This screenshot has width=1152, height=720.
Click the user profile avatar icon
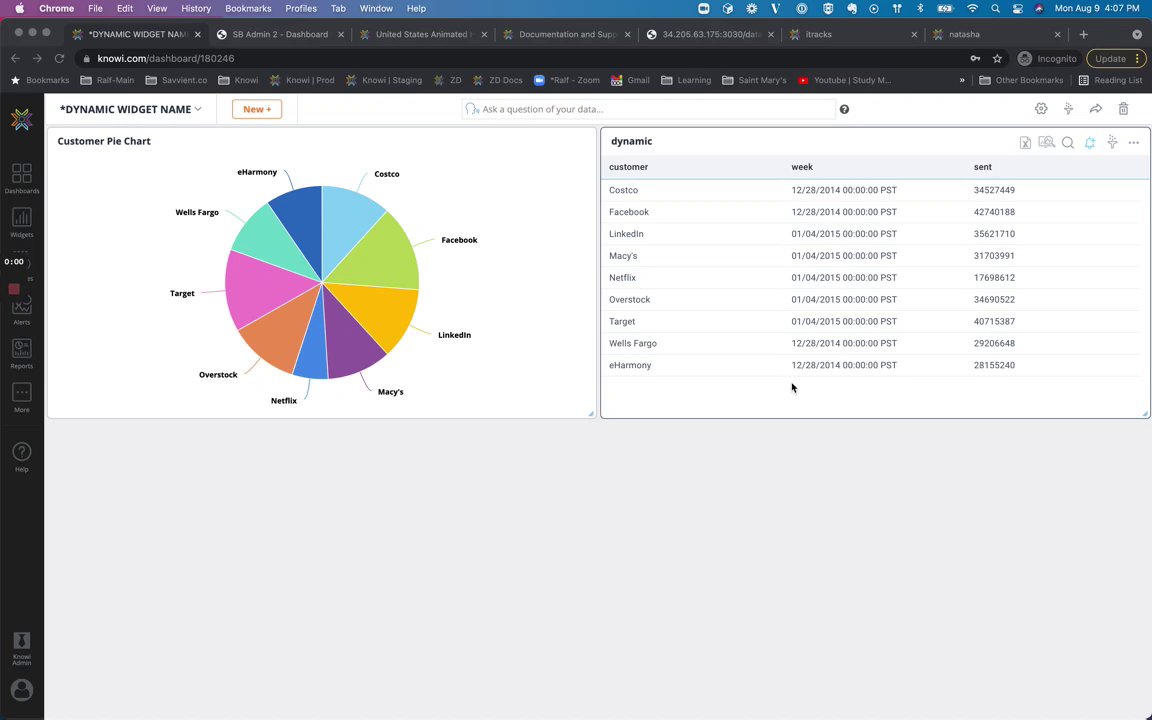[x=22, y=690]
